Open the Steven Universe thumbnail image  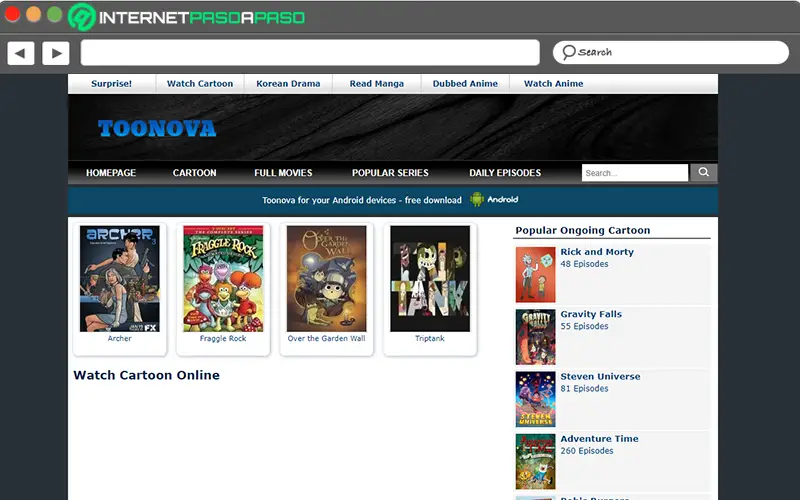pos(535,399)
